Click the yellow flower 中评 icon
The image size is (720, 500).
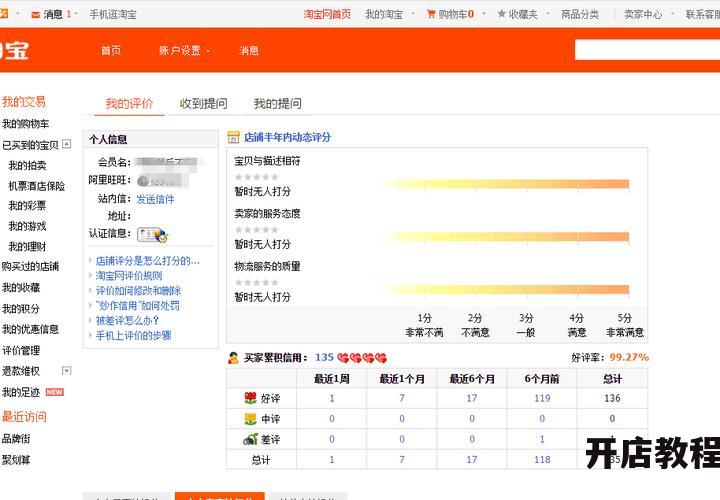pyautogui.click(x=250, y=419)
